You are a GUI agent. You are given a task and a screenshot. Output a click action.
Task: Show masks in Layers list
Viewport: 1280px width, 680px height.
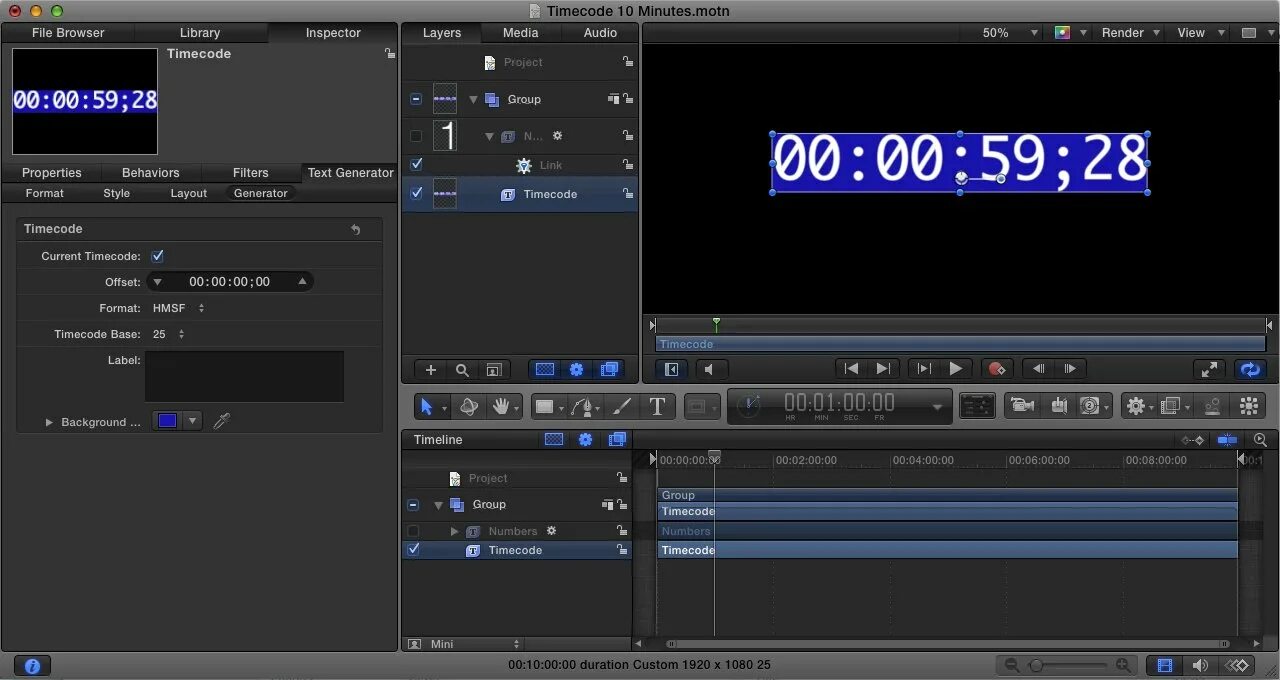(544, 369)
